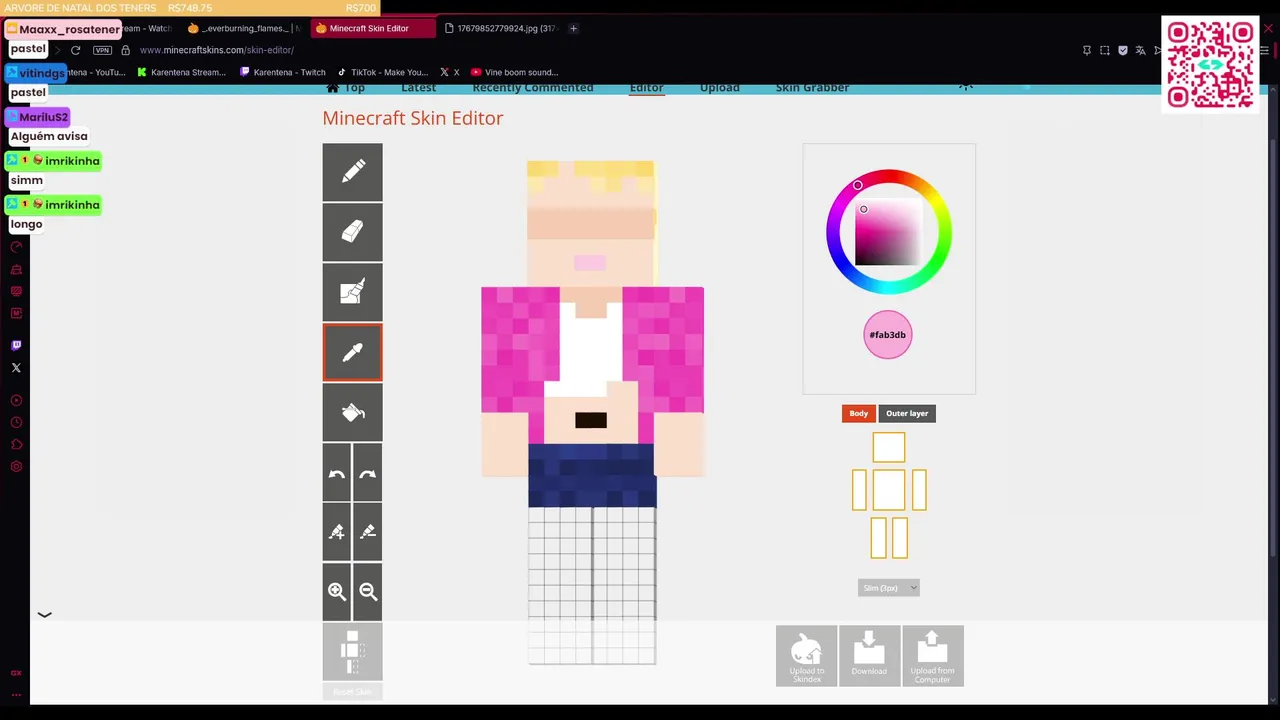Click the site lock icon
1280x720 pixels.
(125, 50)
